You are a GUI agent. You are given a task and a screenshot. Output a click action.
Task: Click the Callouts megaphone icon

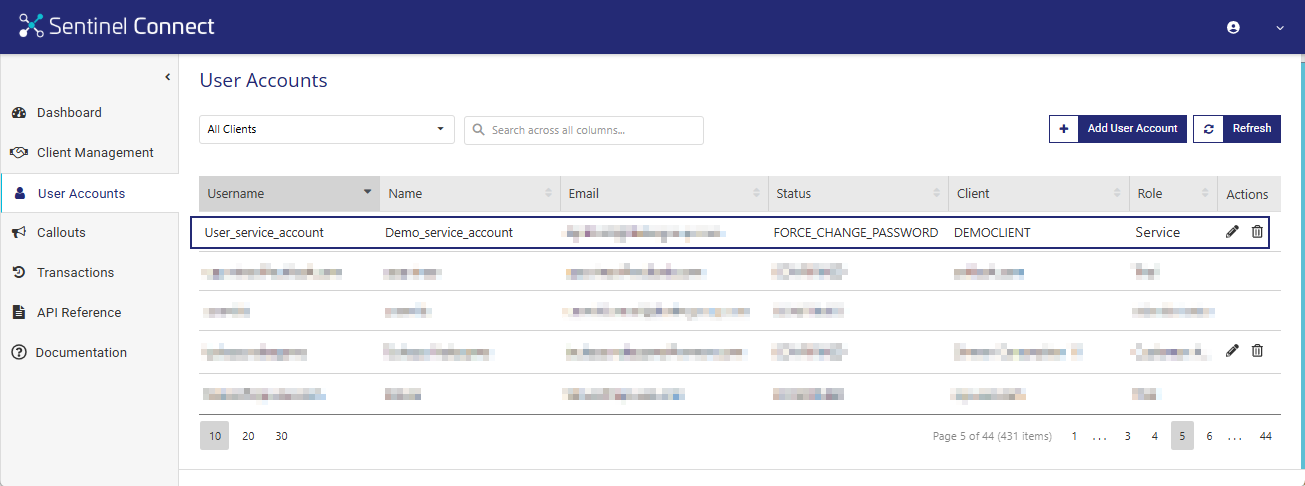click(x=18, y=233)
